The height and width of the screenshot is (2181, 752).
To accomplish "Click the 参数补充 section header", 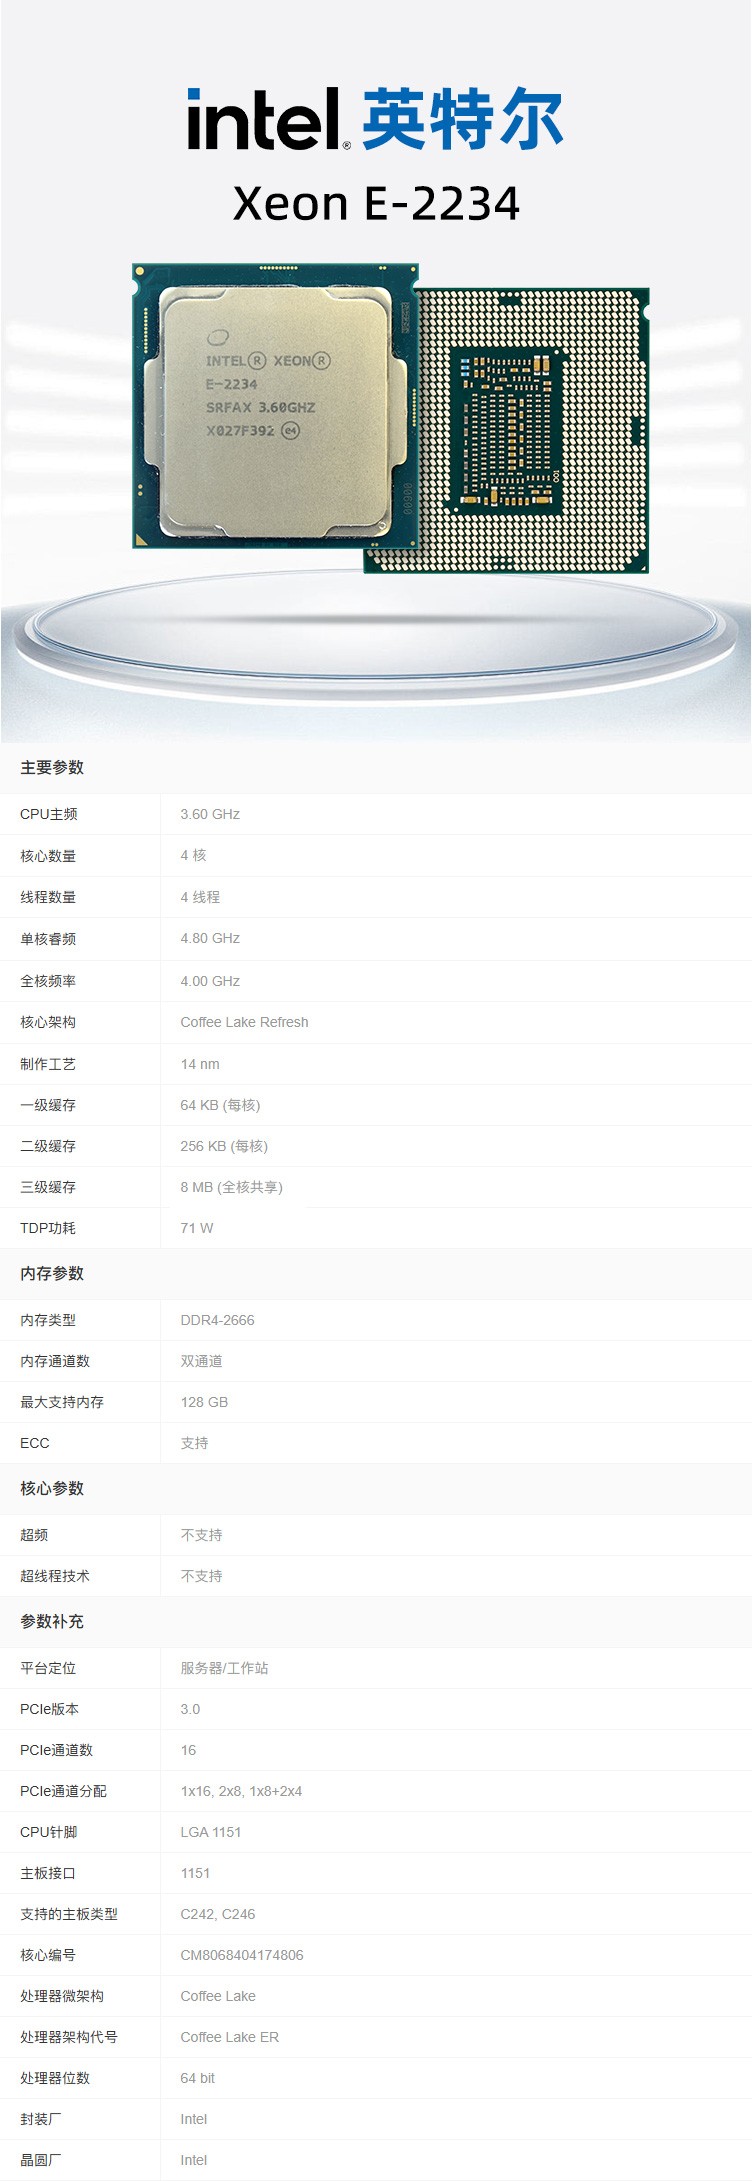I will click(52, 1622).
